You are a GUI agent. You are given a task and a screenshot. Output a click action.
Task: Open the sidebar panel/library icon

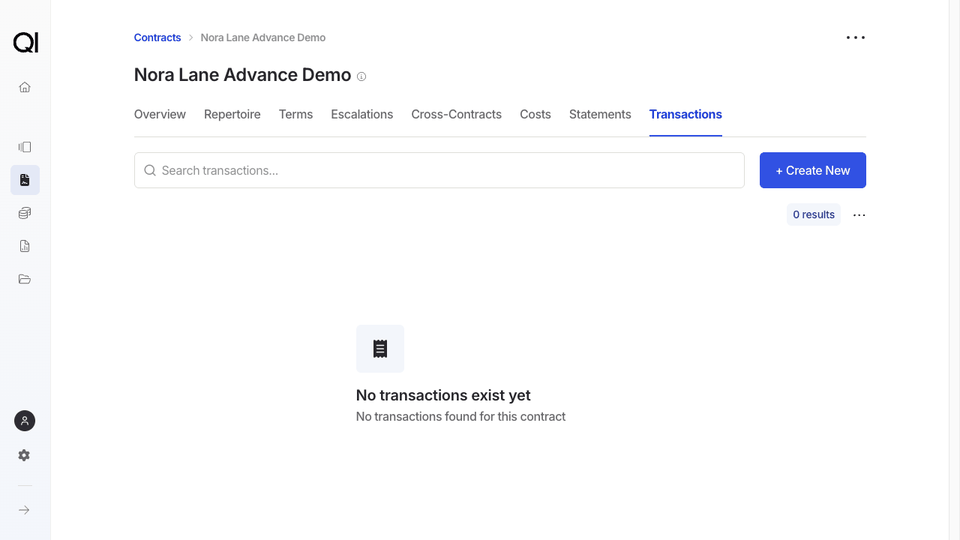pyautogui.click(x=24, y=147)
